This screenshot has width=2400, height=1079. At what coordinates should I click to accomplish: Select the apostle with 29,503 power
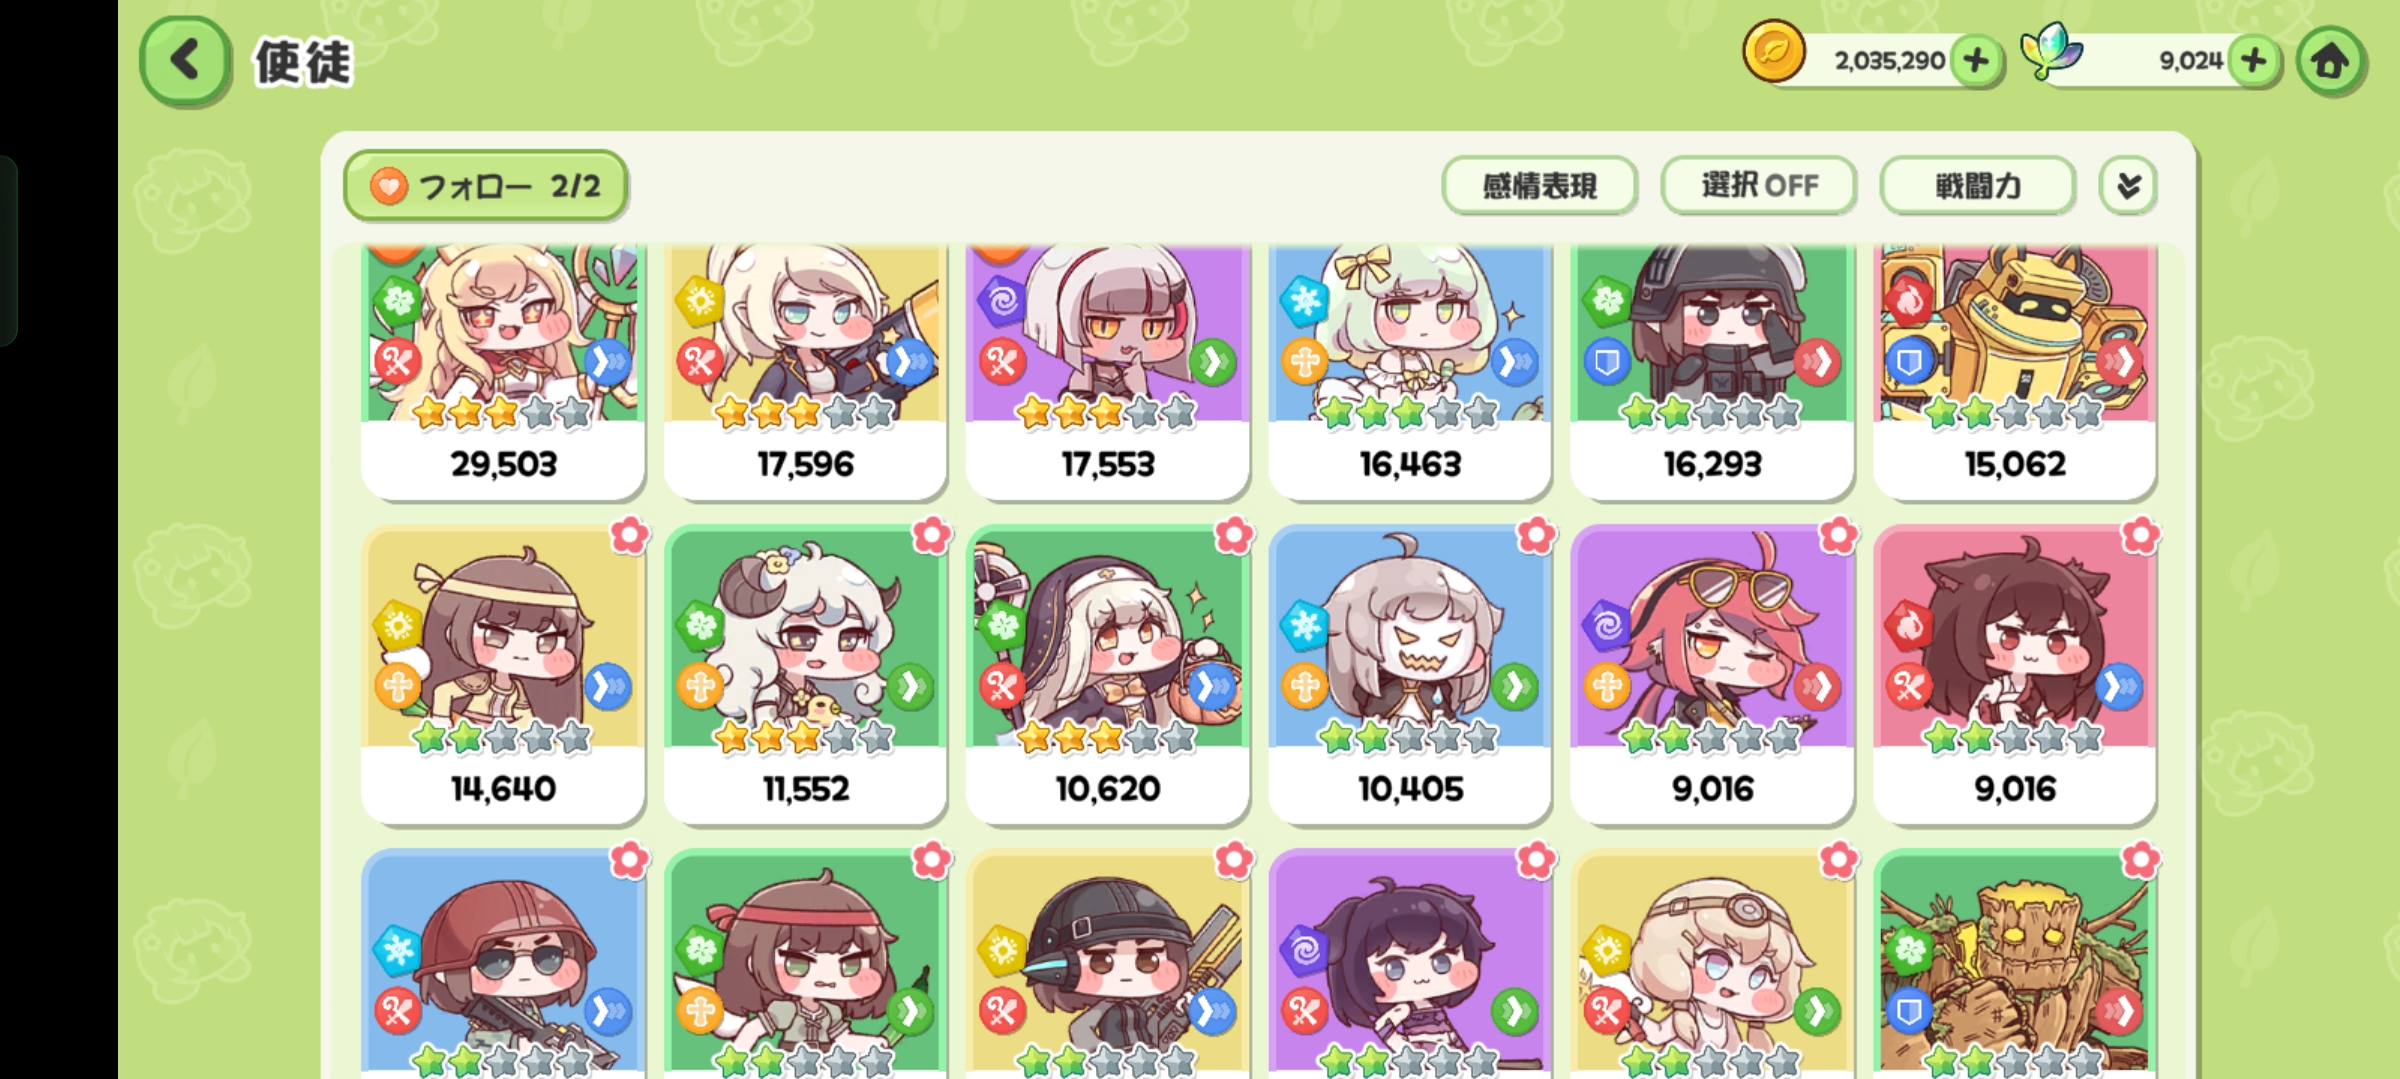503,371
